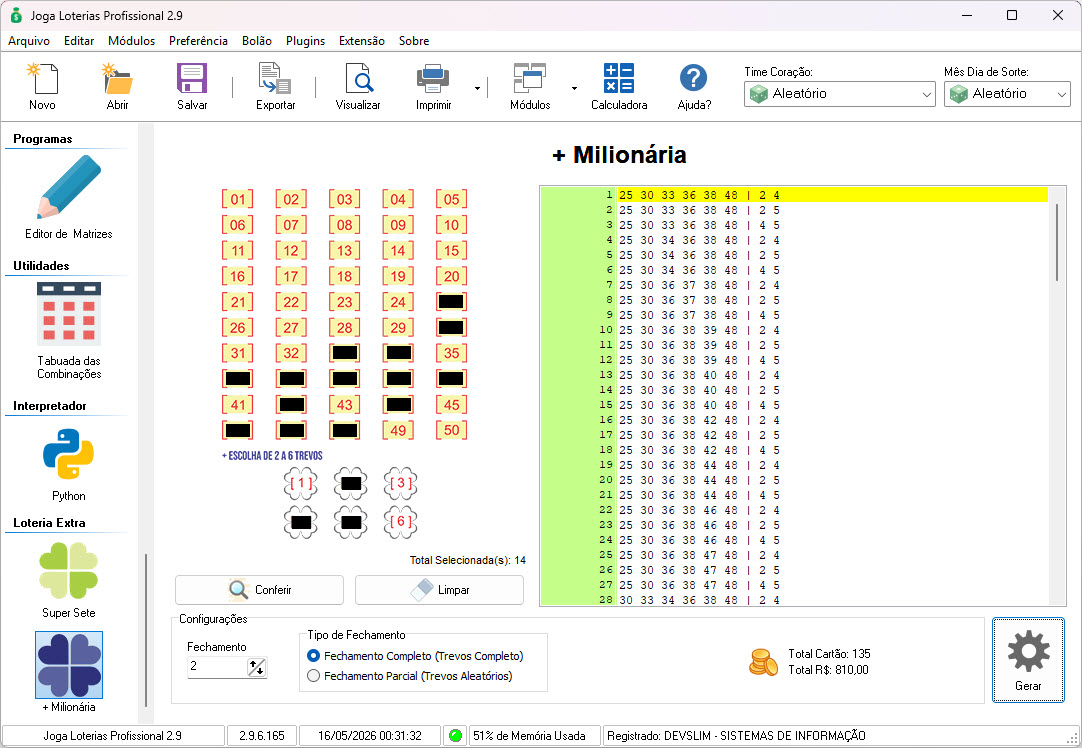Open the Plugins menu
Image resolution: width=1082 pixels, height=748 pixels.
(305, 41)
